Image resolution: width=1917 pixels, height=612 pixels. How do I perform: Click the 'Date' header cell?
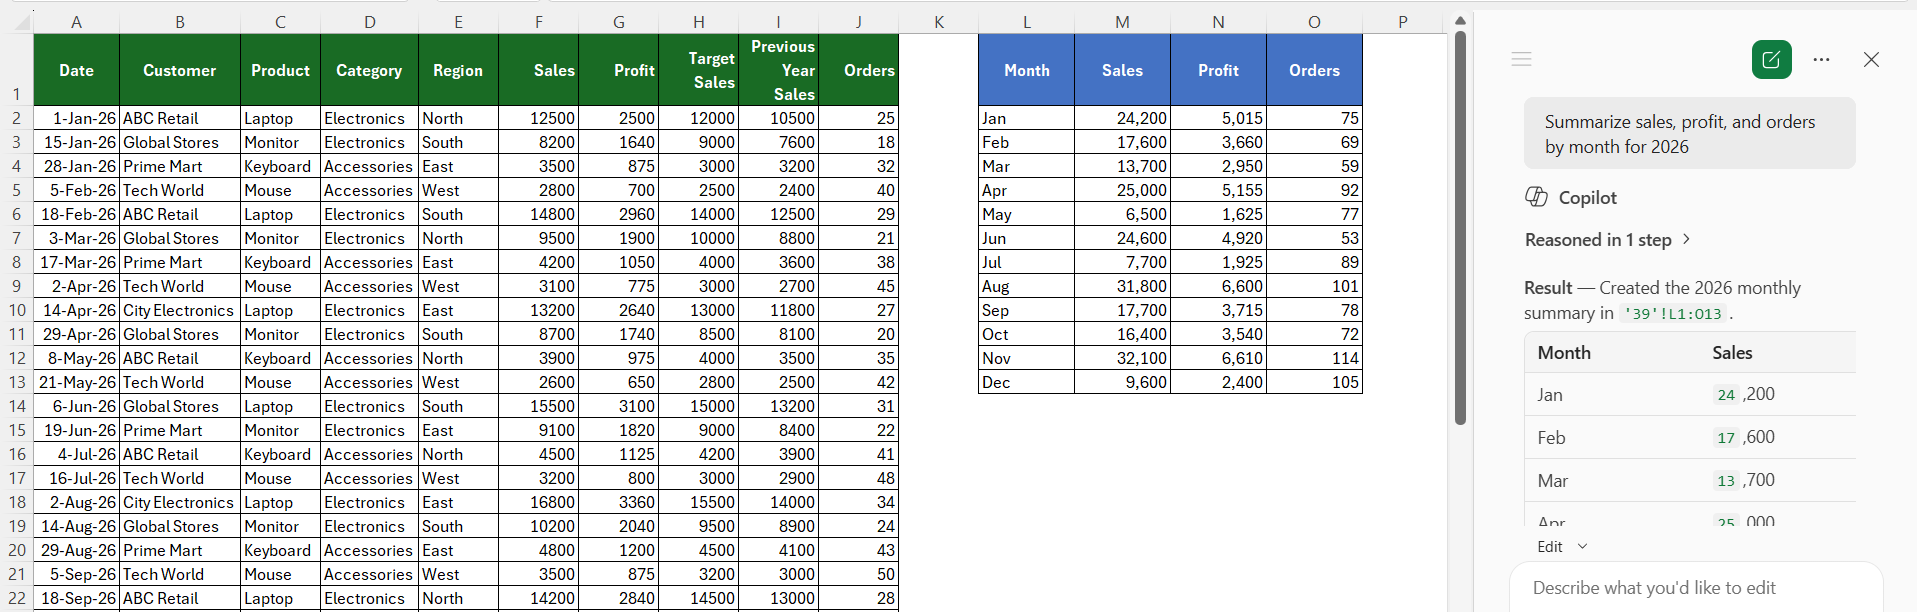pyautogui.click(x=76, y=70)
